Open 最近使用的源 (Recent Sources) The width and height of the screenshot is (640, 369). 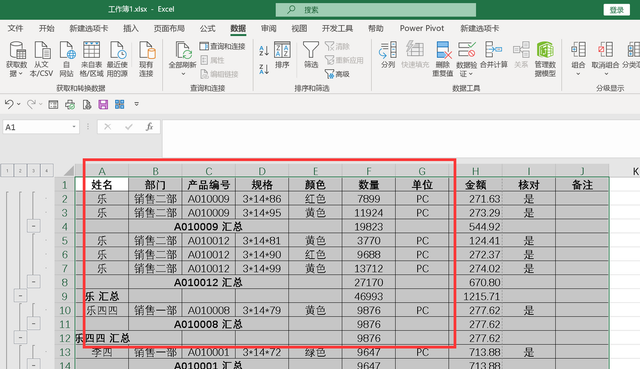click(117, 59)
